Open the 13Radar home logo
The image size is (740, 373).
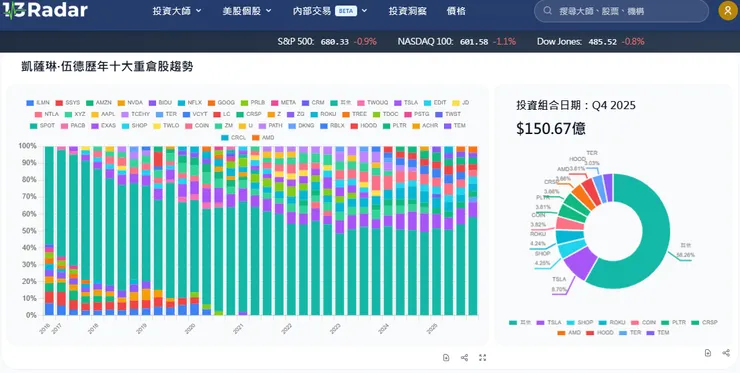click(45, 10)
